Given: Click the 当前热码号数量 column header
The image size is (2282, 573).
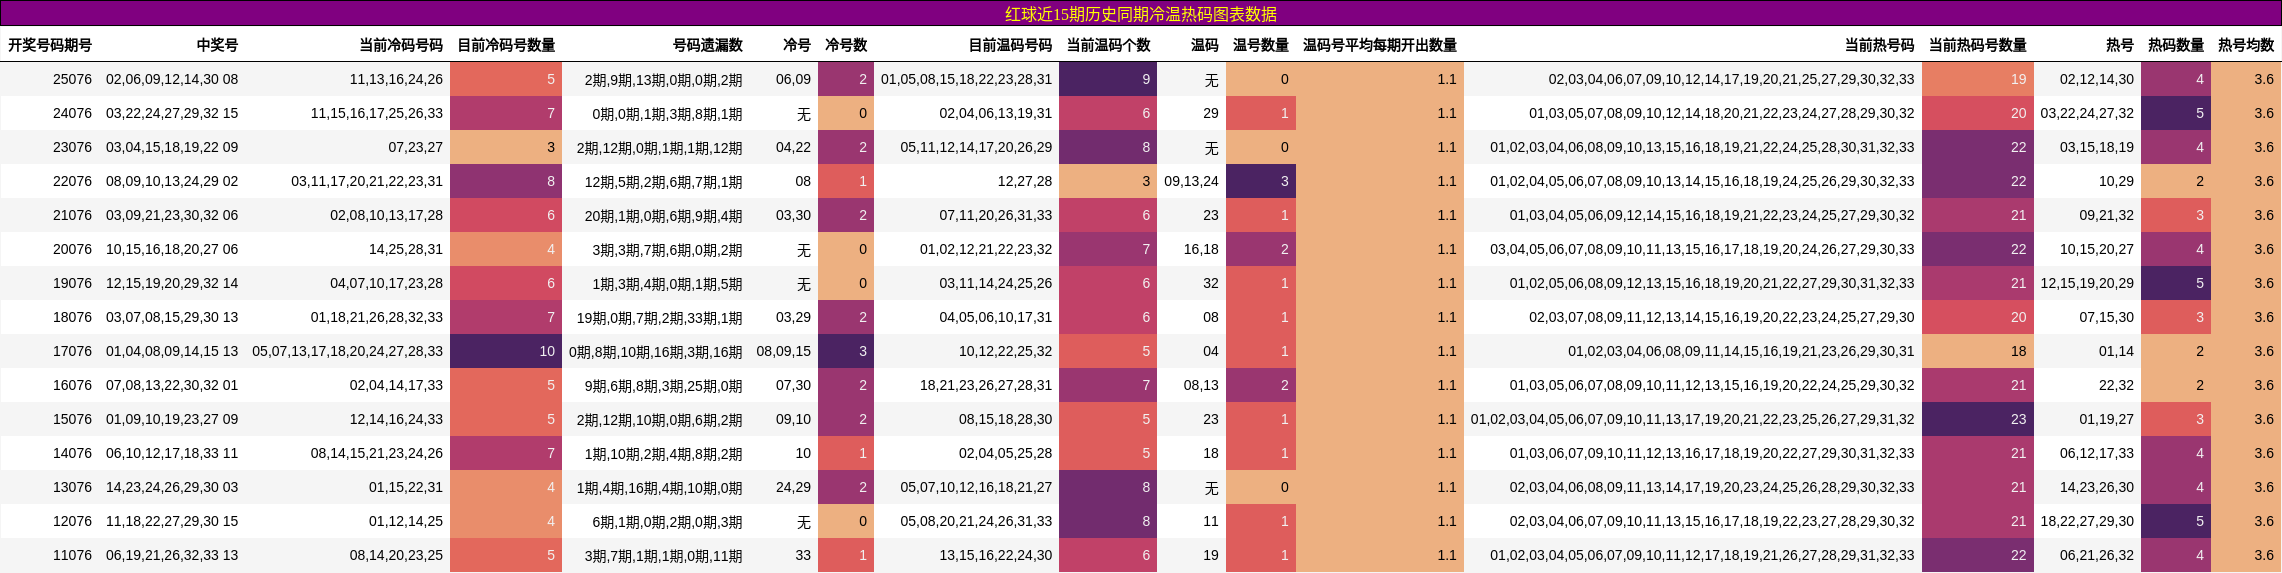Looking at the screenshot, I should coord(1978,45).
